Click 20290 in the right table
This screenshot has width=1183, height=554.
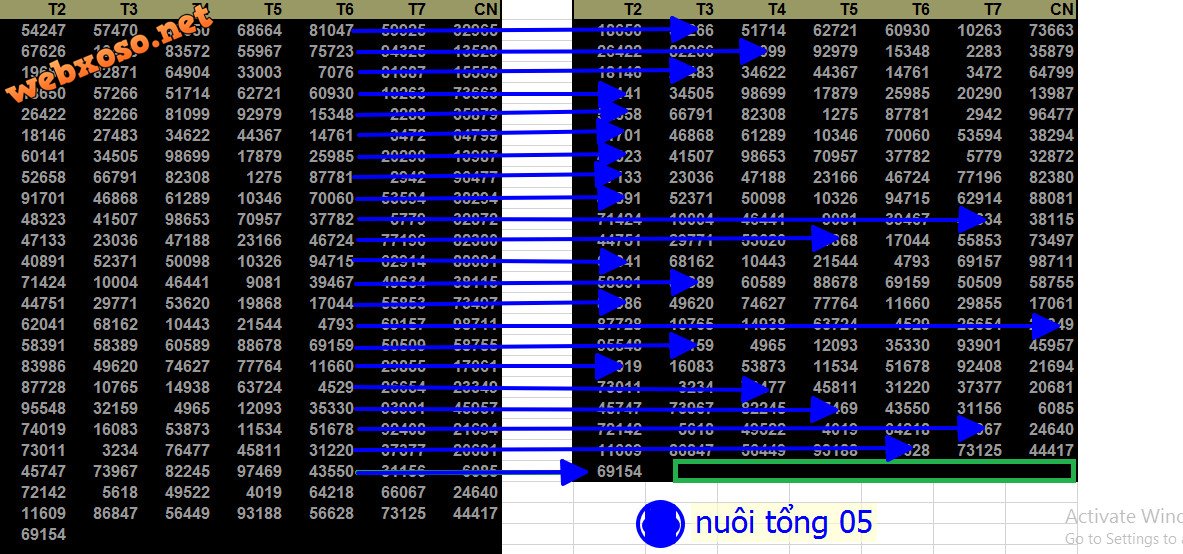pos(979,94)
